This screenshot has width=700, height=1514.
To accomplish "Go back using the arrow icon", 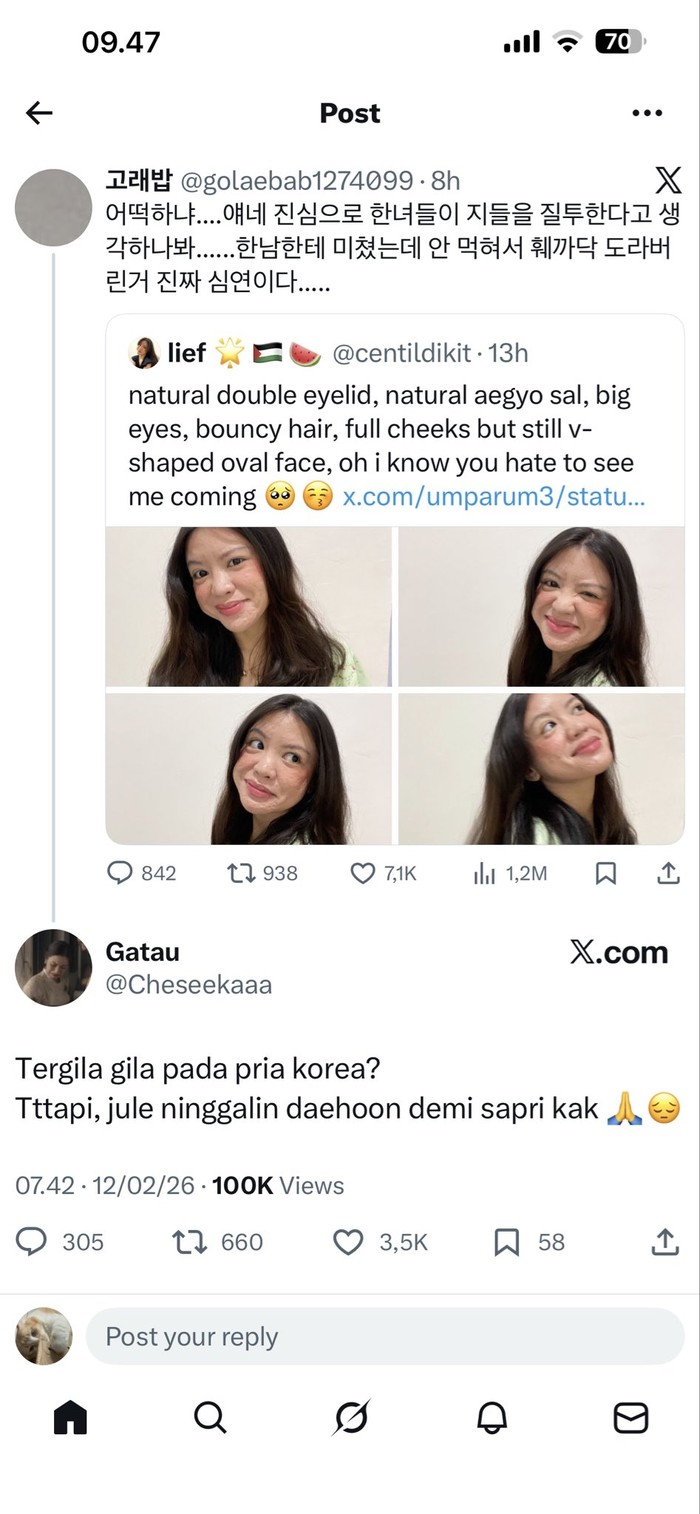I will click(39, 113).
